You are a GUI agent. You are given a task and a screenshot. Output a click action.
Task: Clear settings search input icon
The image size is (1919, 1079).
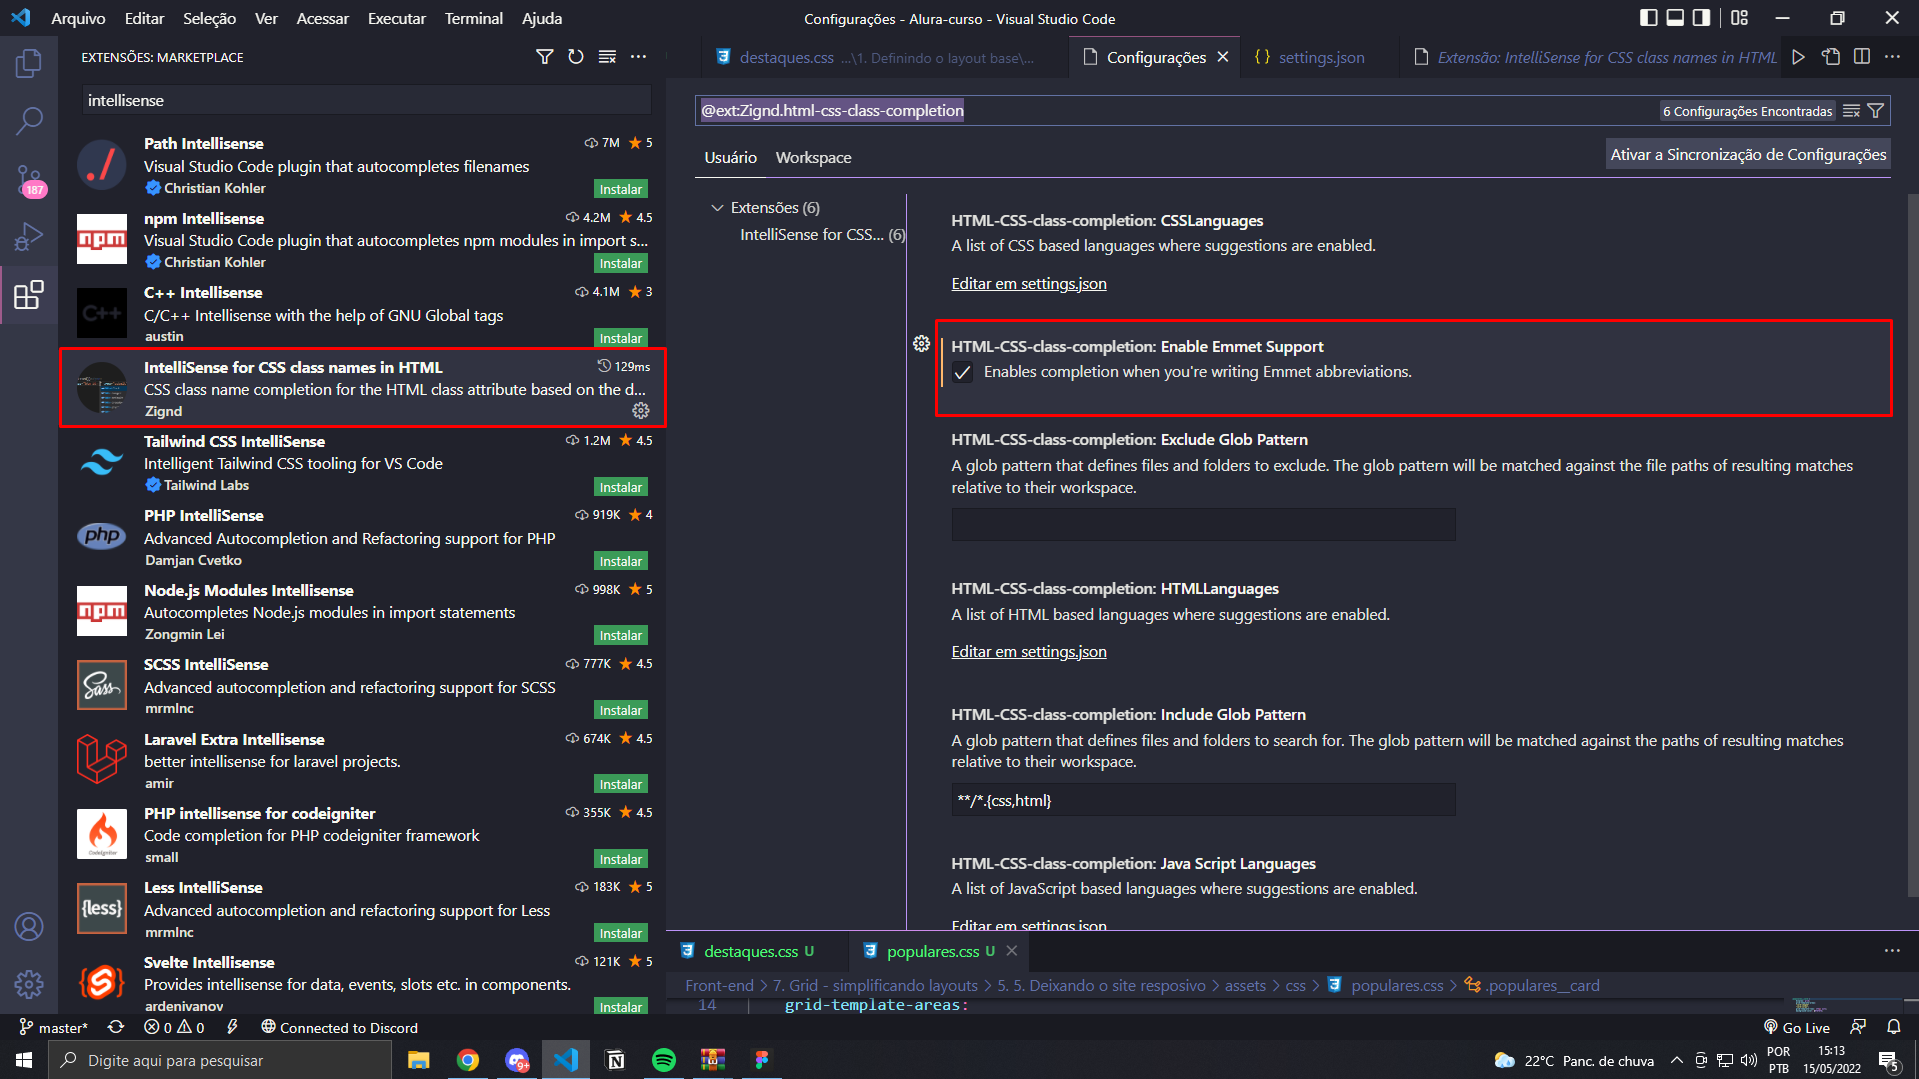1851,111
